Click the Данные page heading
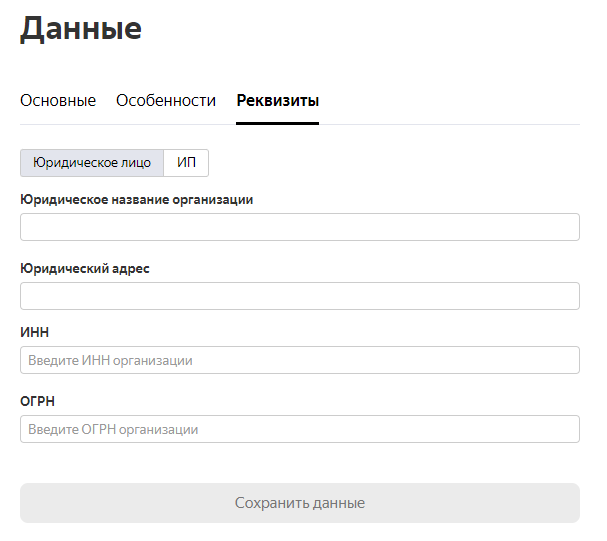The image size is (607, 541). tap(81, 29)
